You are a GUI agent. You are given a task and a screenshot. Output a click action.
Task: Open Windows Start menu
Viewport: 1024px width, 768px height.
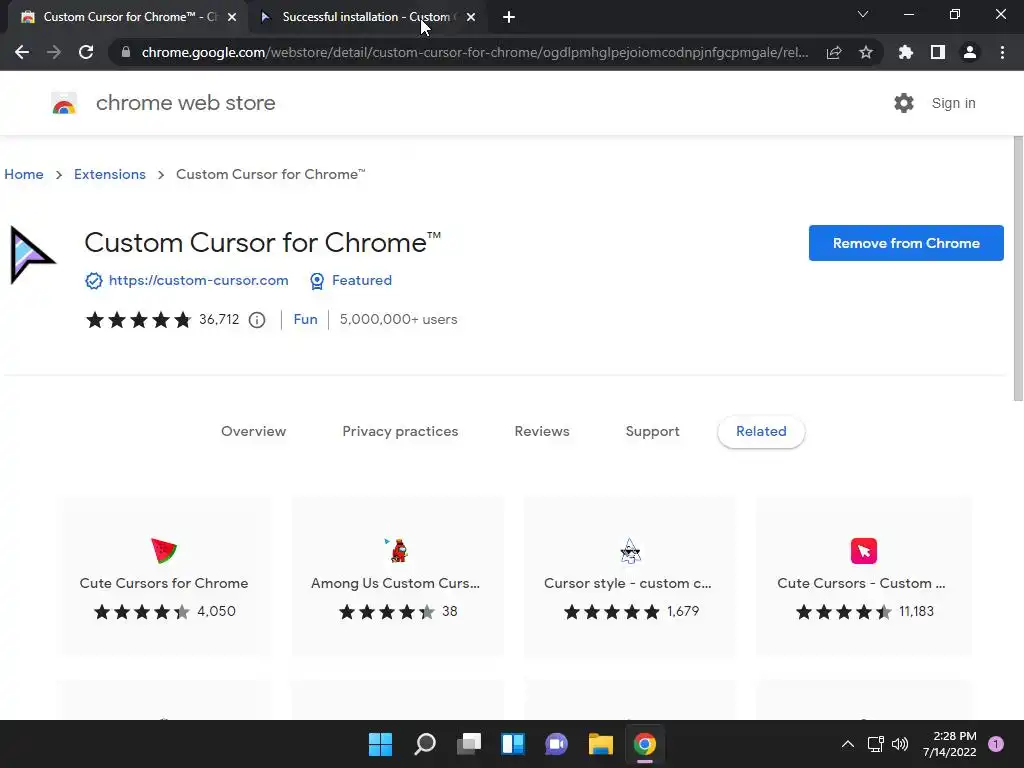[380, 744]
